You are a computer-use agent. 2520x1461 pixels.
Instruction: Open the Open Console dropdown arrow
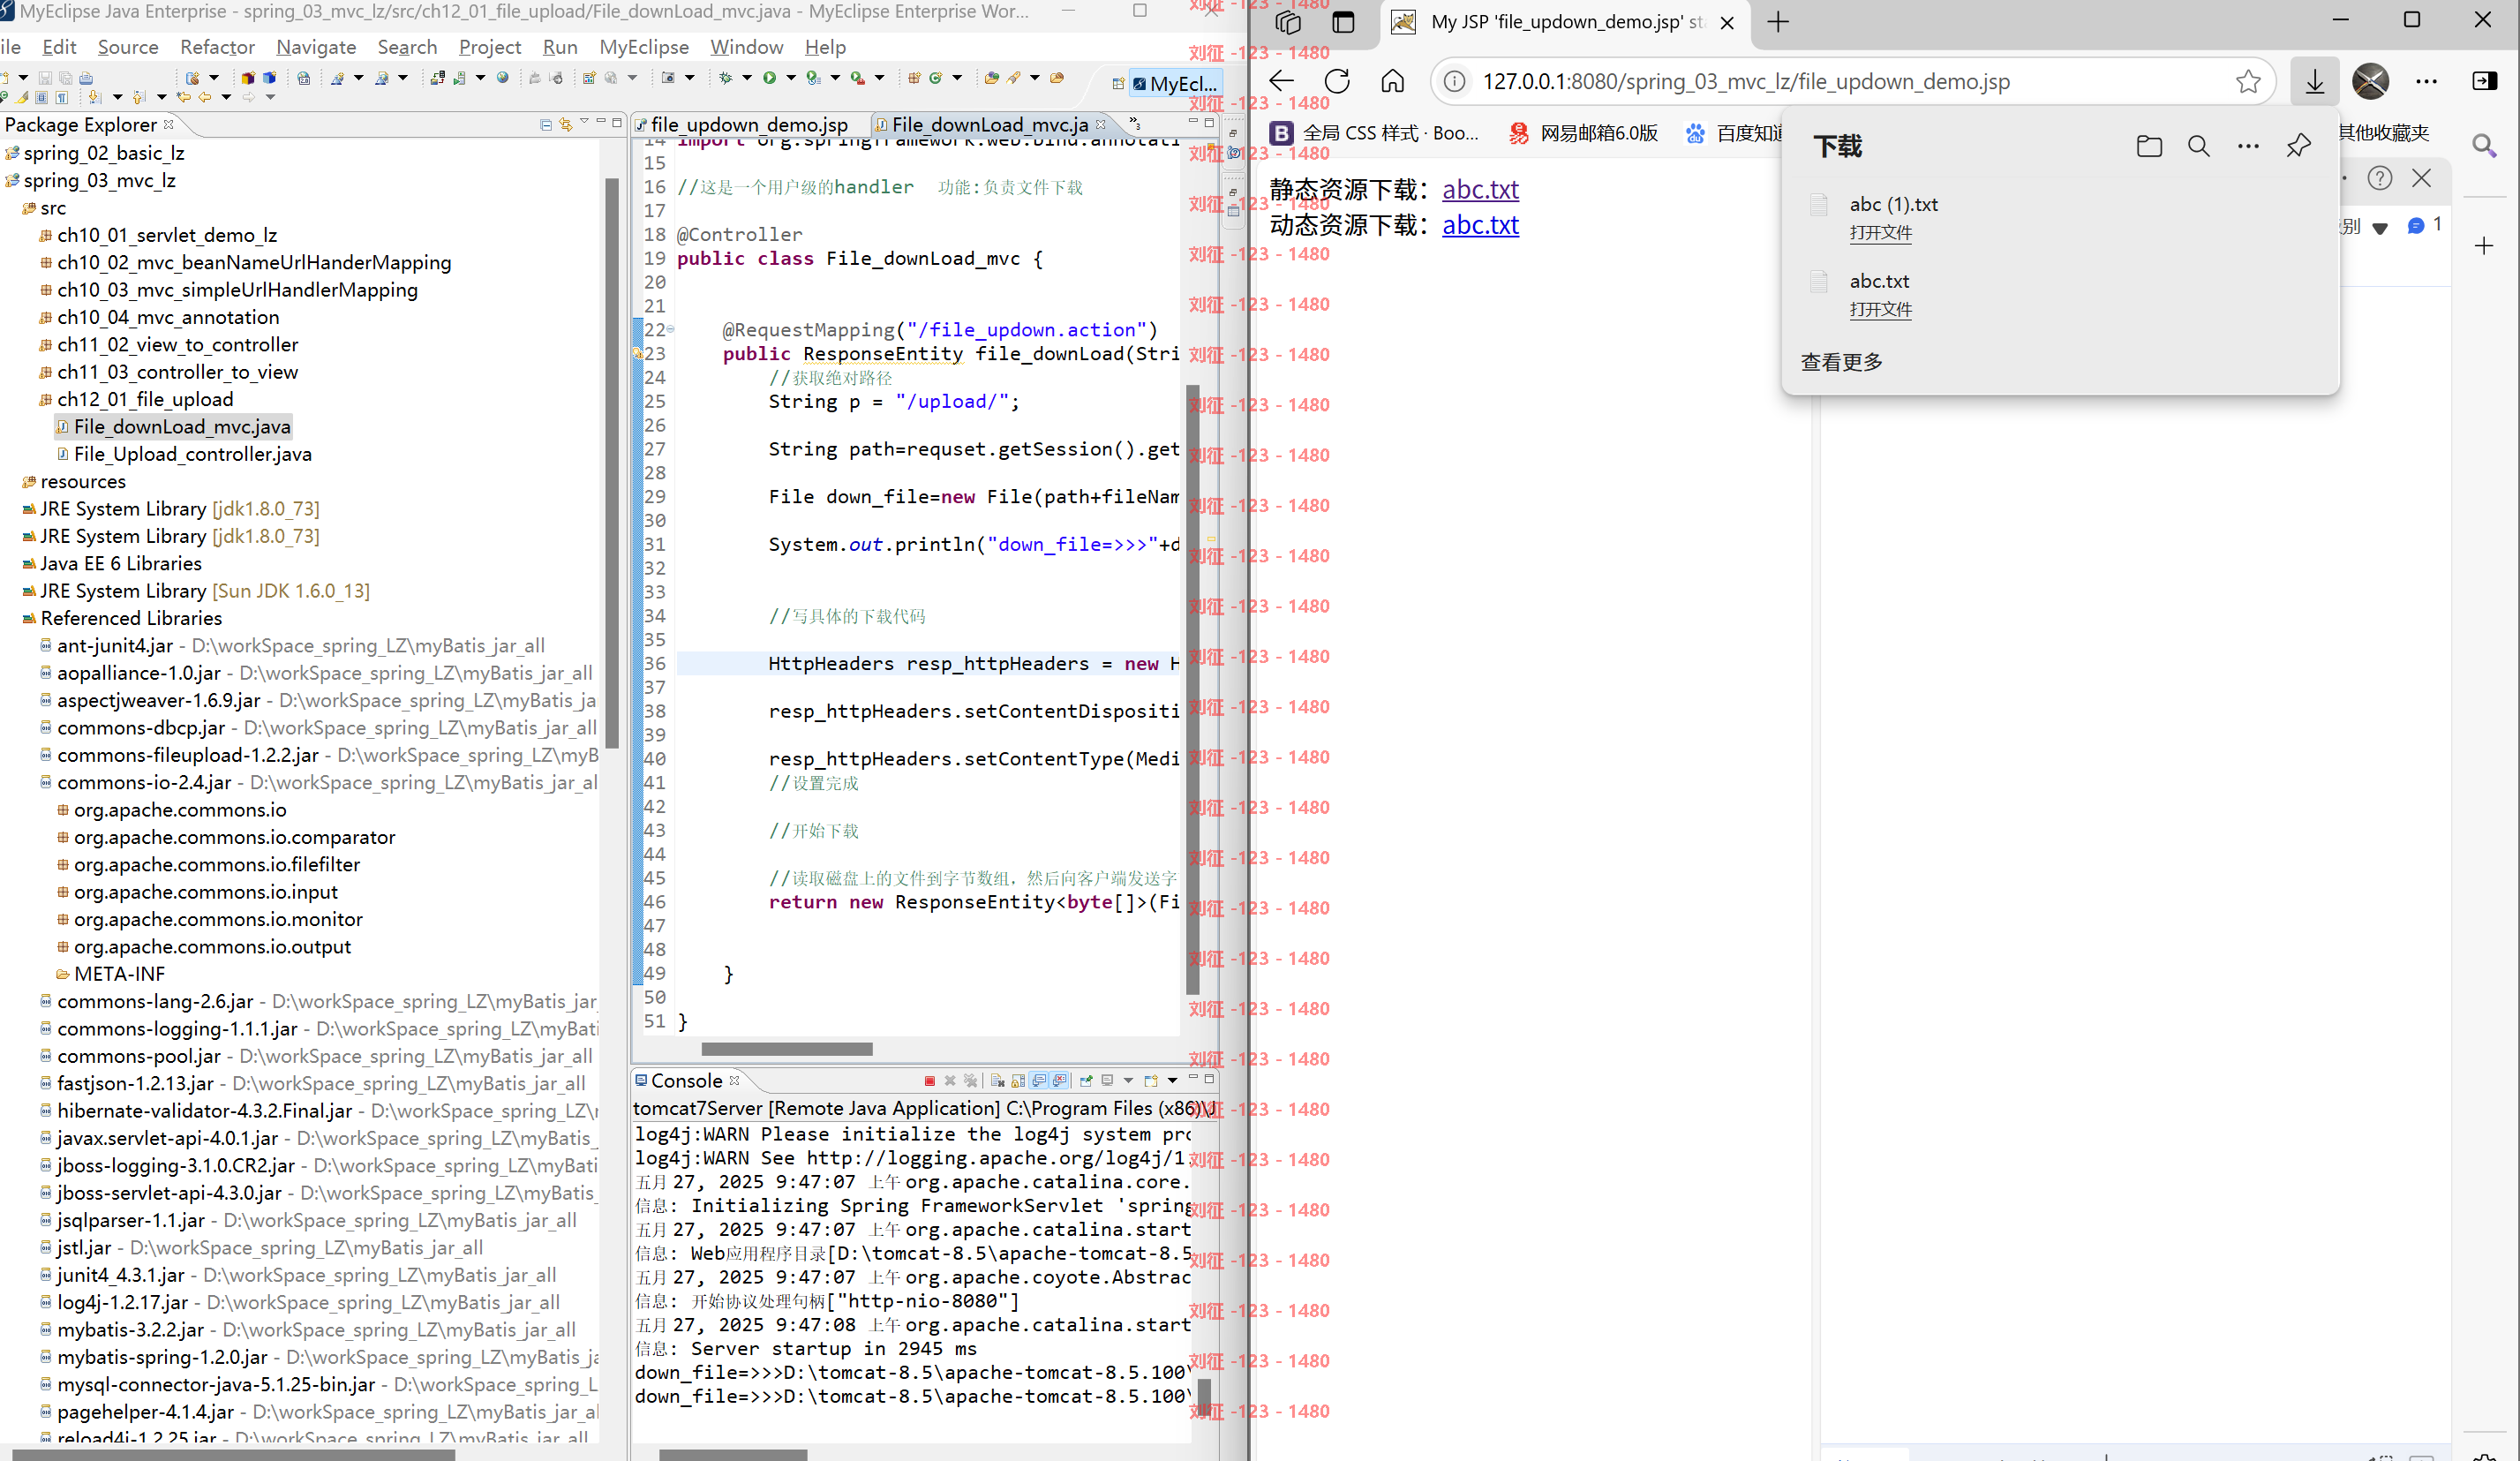coord(1173,1081)
